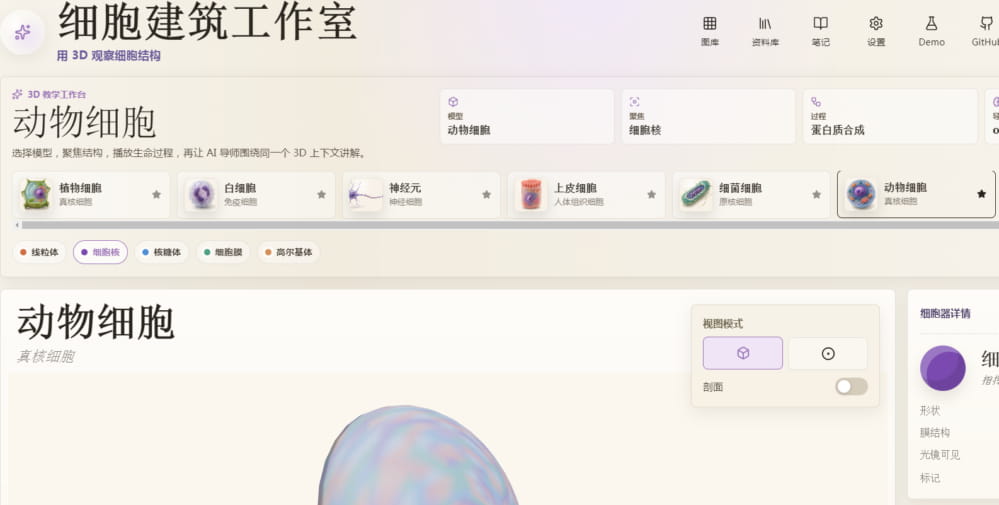Open the 模型 动物细胞 summary card

coord(526,116)
